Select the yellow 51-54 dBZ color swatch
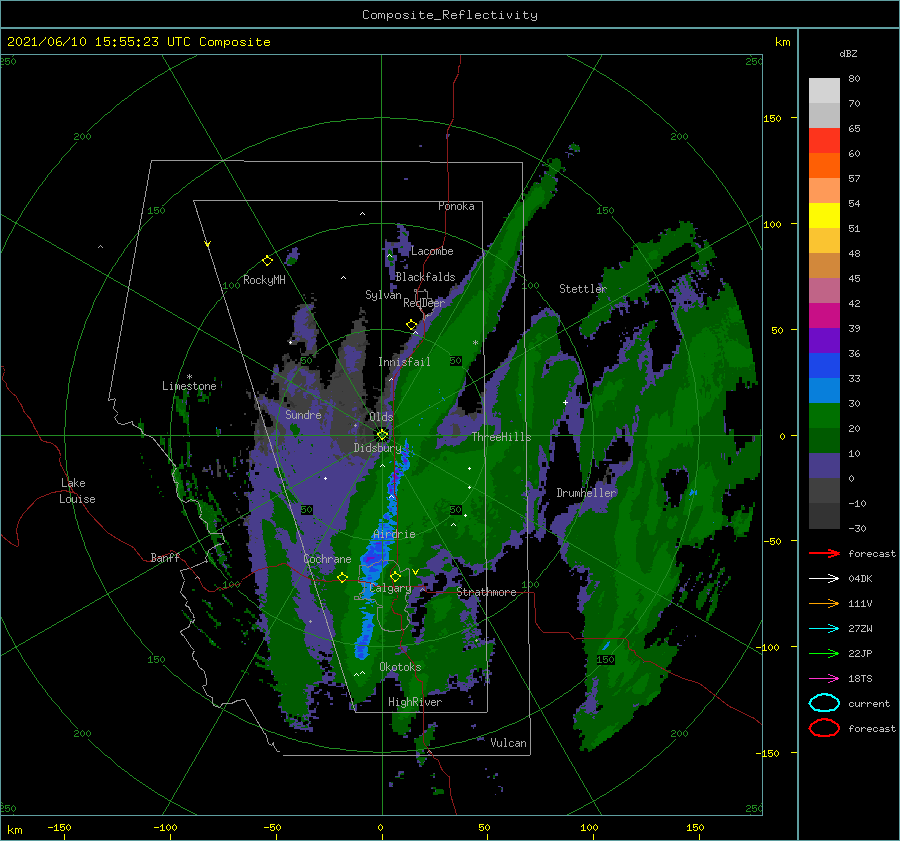 [x=824, y=216]
